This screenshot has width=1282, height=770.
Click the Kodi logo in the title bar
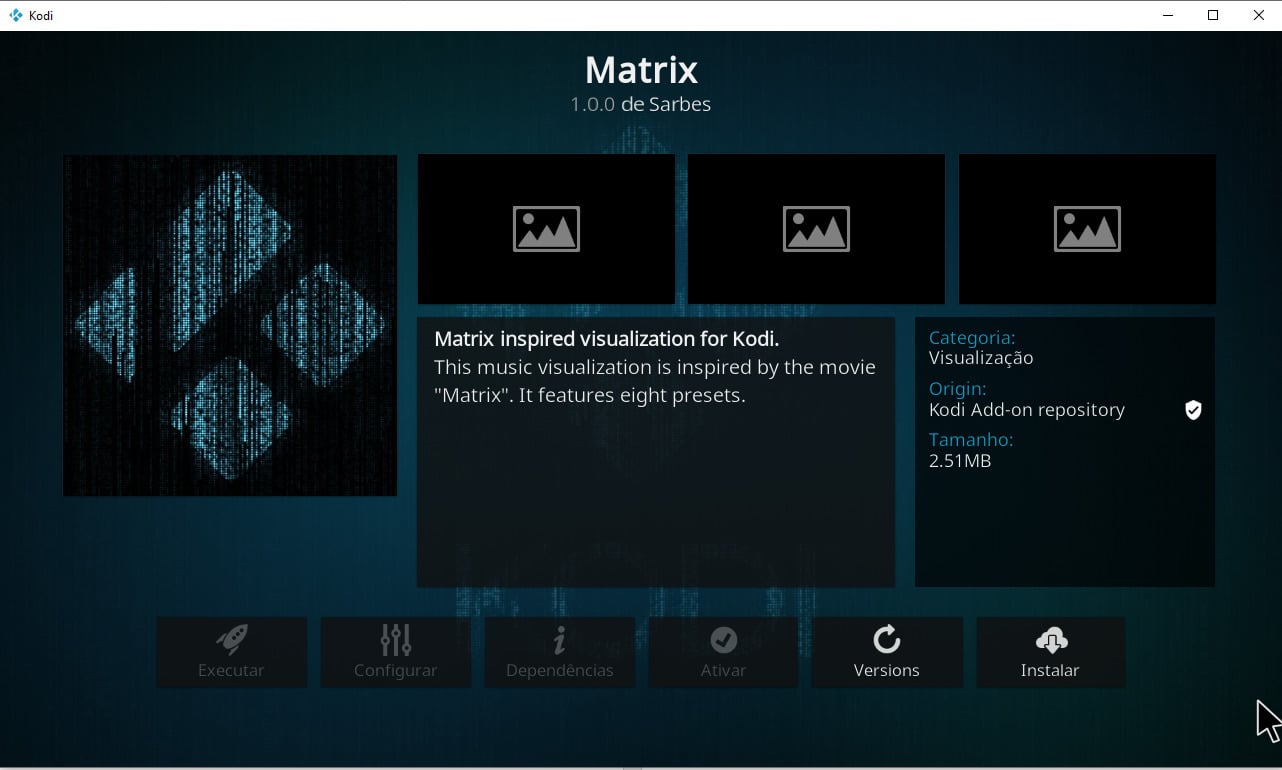[x=15, y=16]
